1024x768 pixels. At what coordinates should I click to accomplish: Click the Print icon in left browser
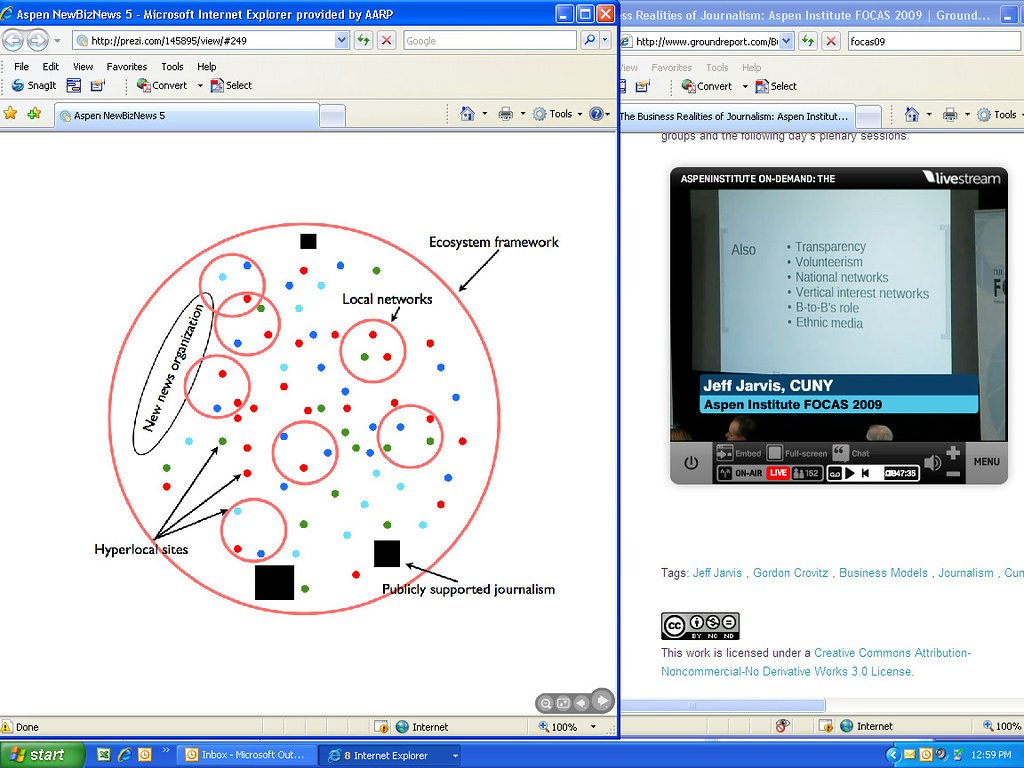[x=505, y=114]
